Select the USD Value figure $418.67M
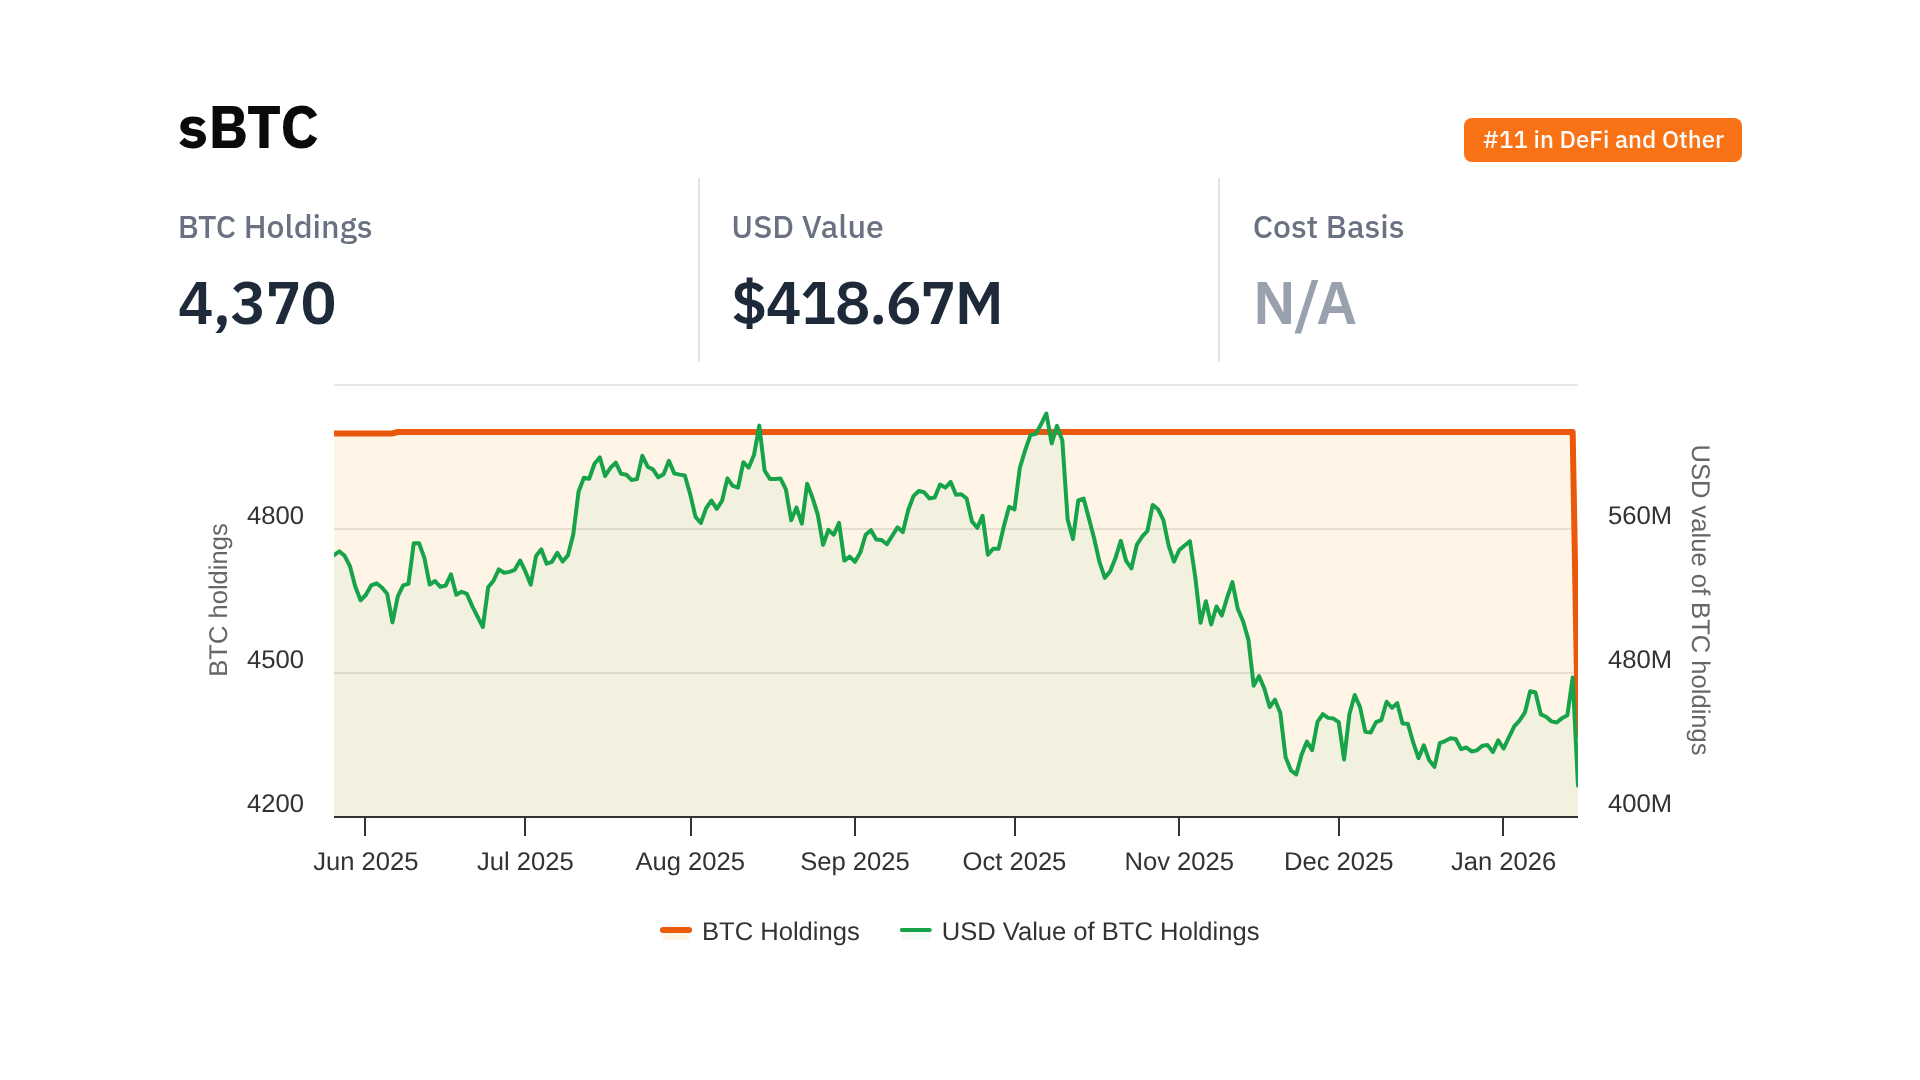Viewport: 1920px width, 1080px height. click(x=866, y=303)
